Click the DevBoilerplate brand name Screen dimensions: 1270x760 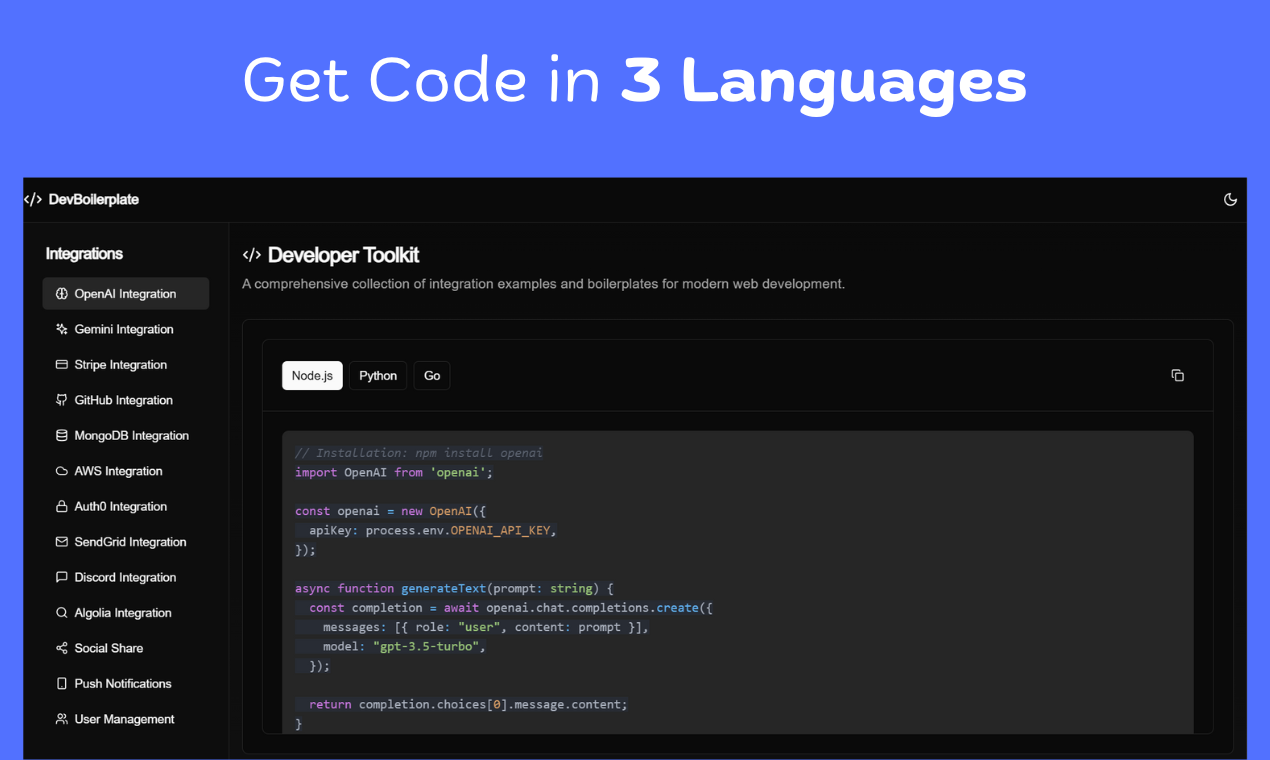tap(94, 199)
